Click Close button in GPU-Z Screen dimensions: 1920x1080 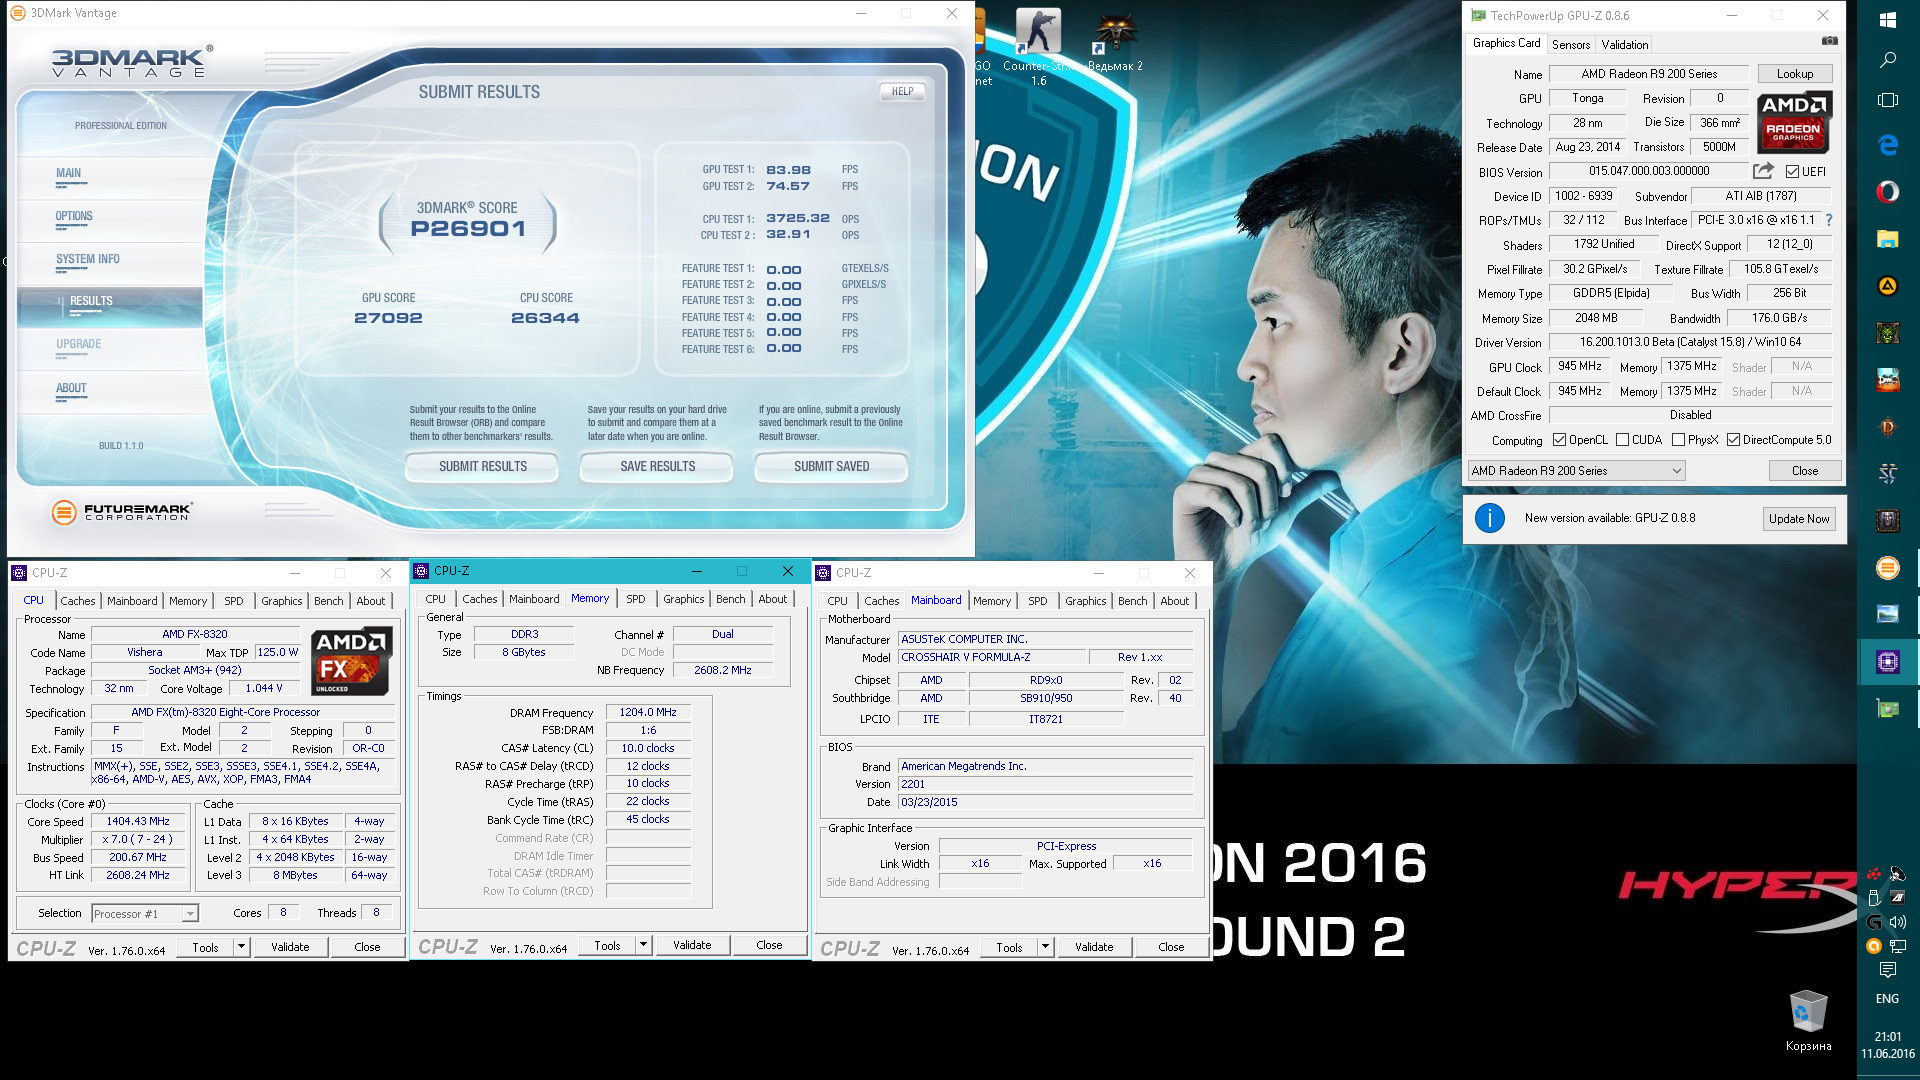(x=1805, y=471)
